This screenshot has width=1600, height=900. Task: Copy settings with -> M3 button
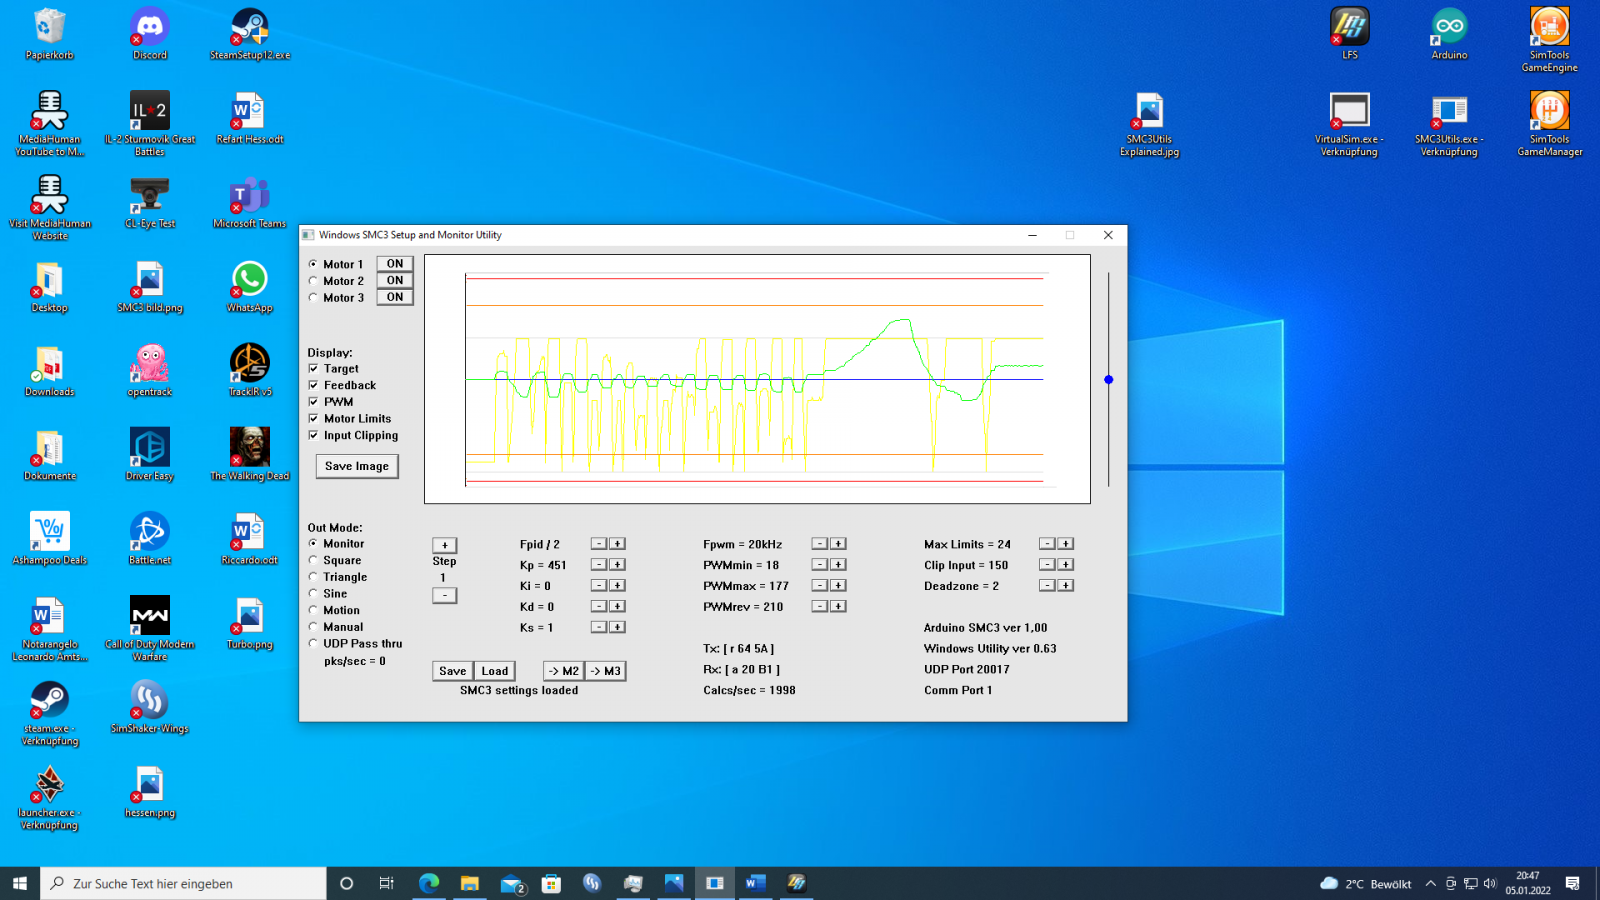(606, 671)
